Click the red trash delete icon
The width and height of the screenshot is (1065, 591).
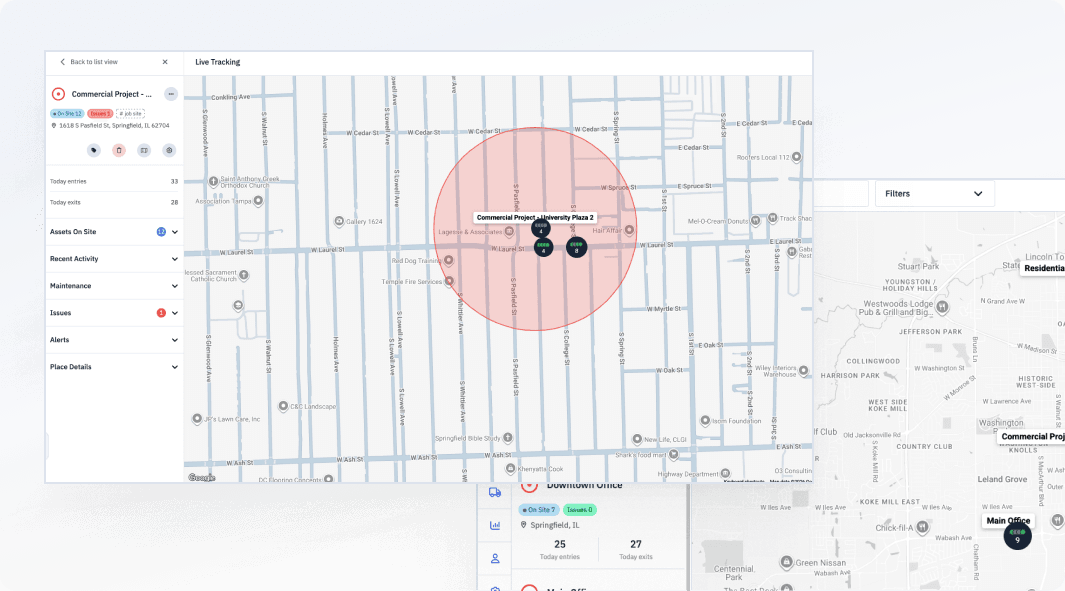point(119,150)
